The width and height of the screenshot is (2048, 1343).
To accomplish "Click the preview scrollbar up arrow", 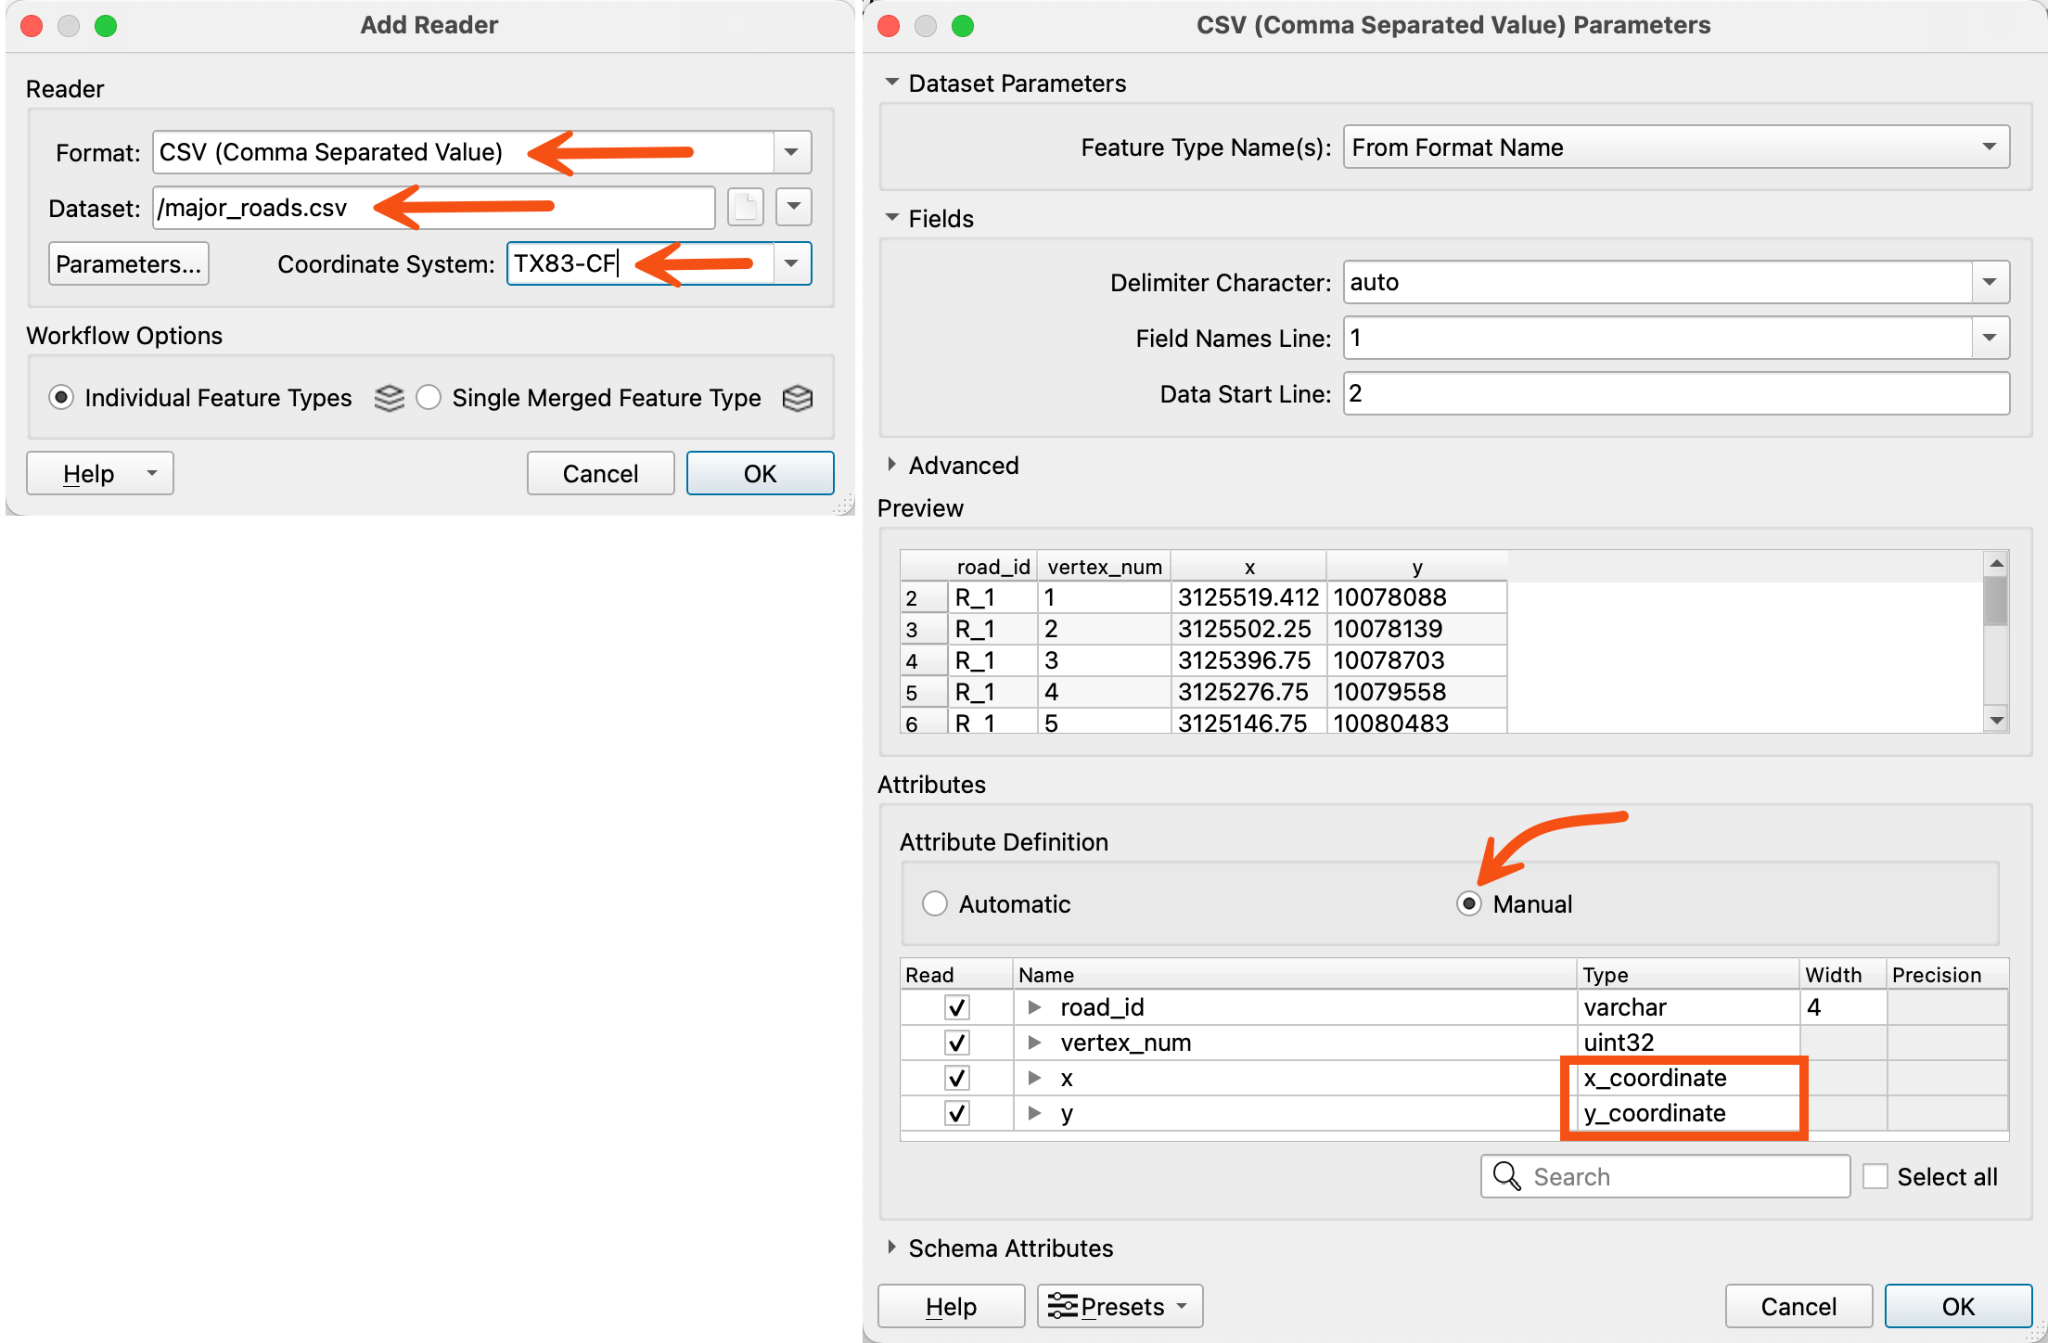I will coord(1996,562).
